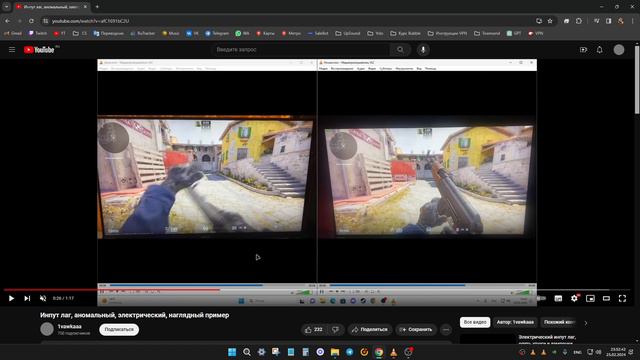Bookmark this page with the star icon

tap(550, 21)
